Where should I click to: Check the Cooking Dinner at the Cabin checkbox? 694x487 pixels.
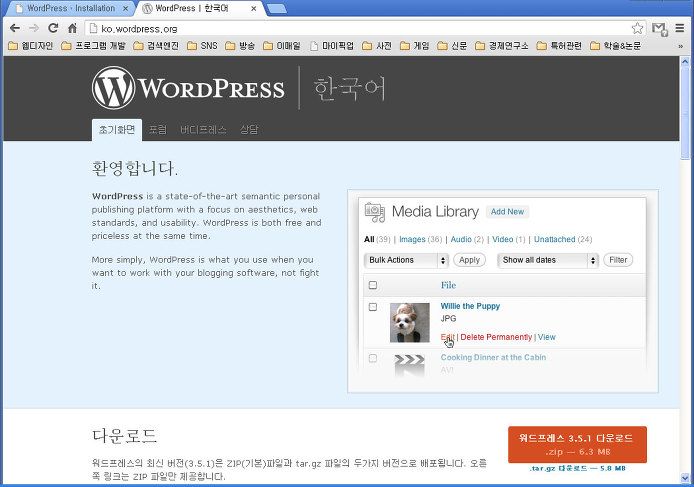373,358
